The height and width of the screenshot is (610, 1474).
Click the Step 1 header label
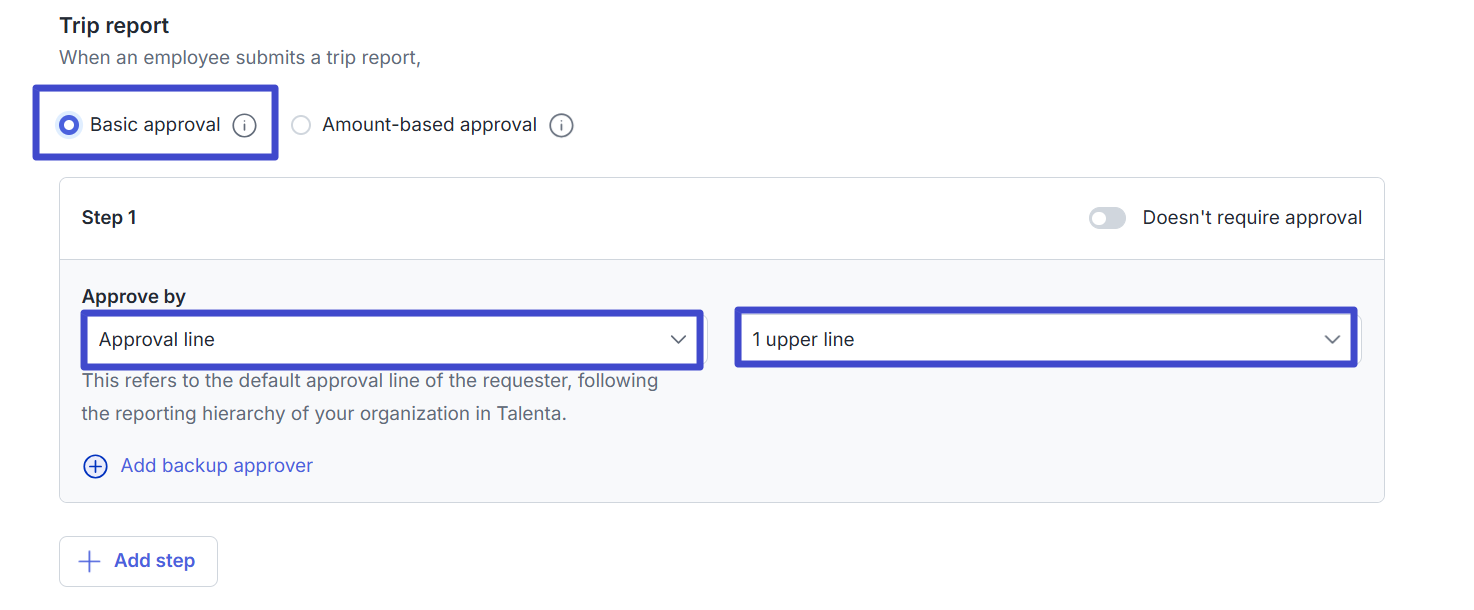tap(109, 218)
